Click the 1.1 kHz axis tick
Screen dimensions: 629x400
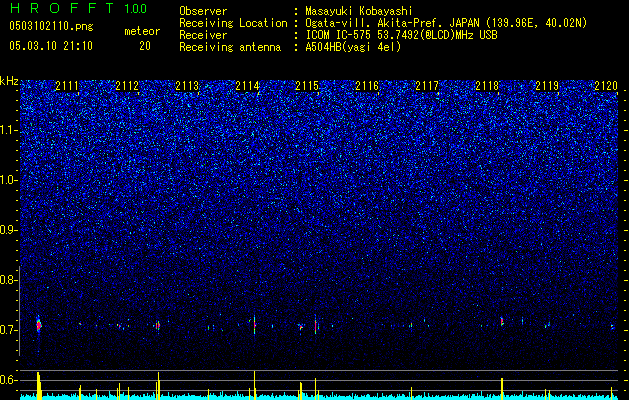pos(10,130)
